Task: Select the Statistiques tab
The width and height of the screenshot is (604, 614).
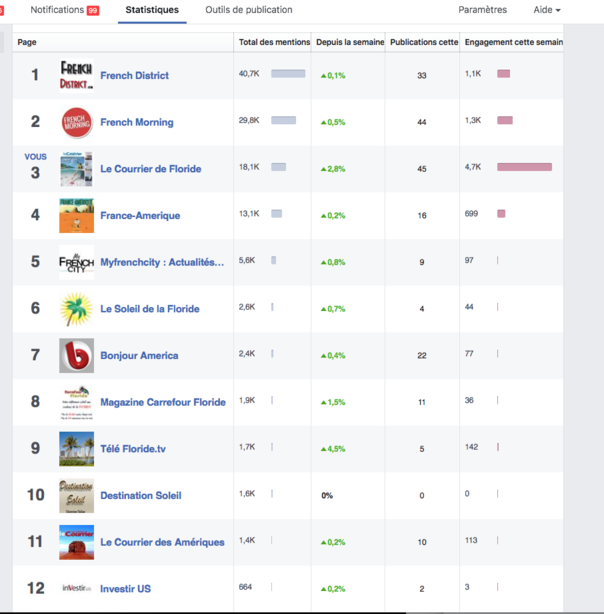Action: pyautogui.click(x=152, y=10)
